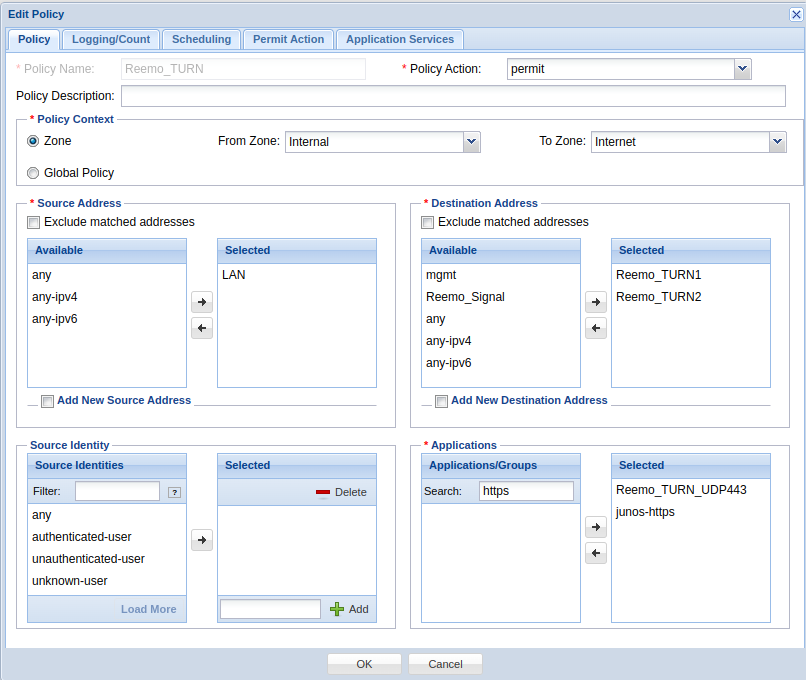806x680 pixels.
Task: Click the Source Identities filter help icon
Action: (174, 492)
